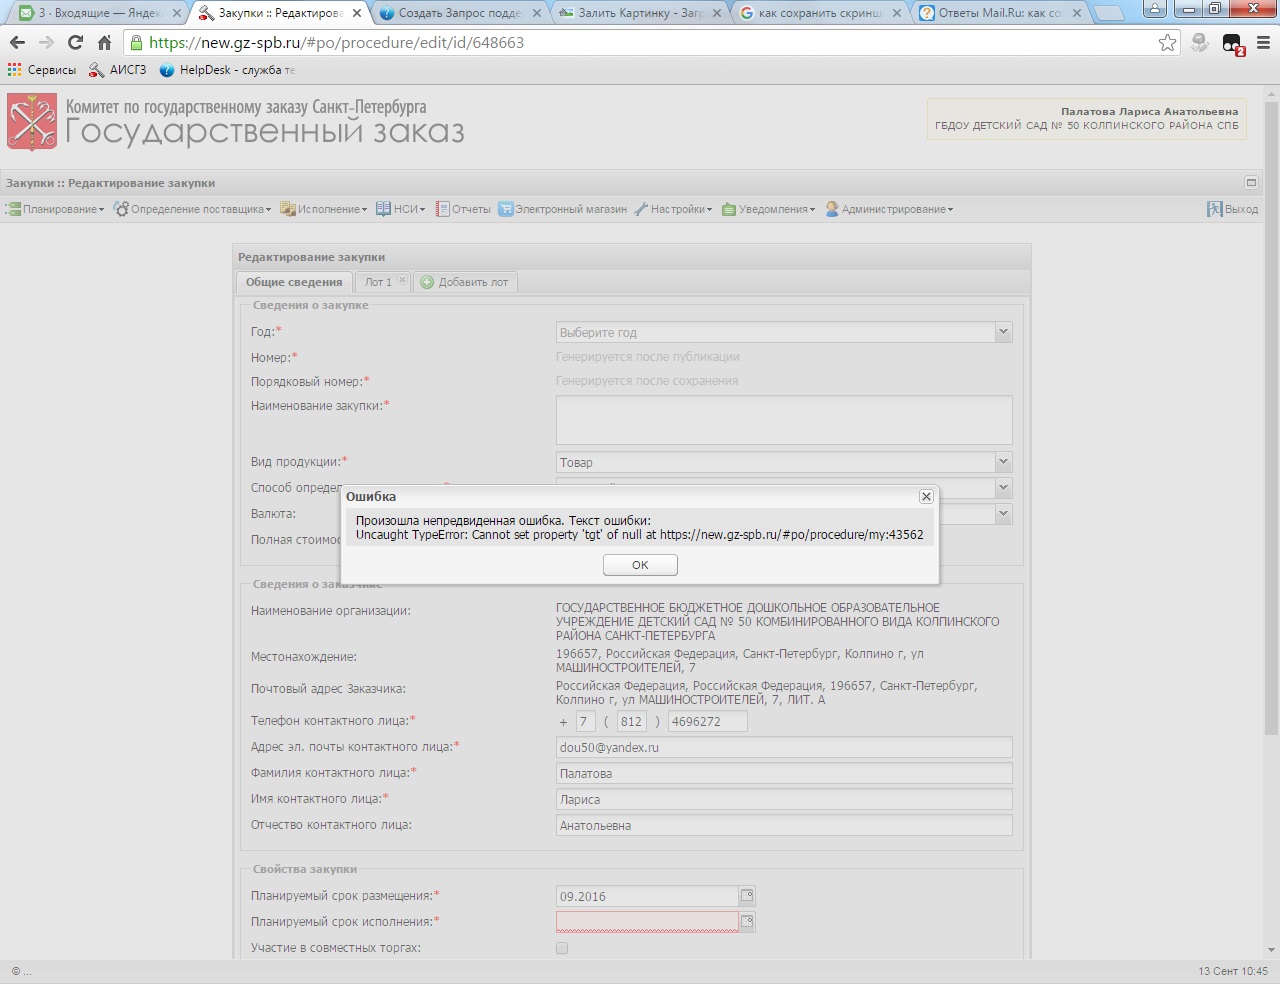
Task: Toggle Участие в совместных торгах checkbox
Action: [x=562, y=948]
